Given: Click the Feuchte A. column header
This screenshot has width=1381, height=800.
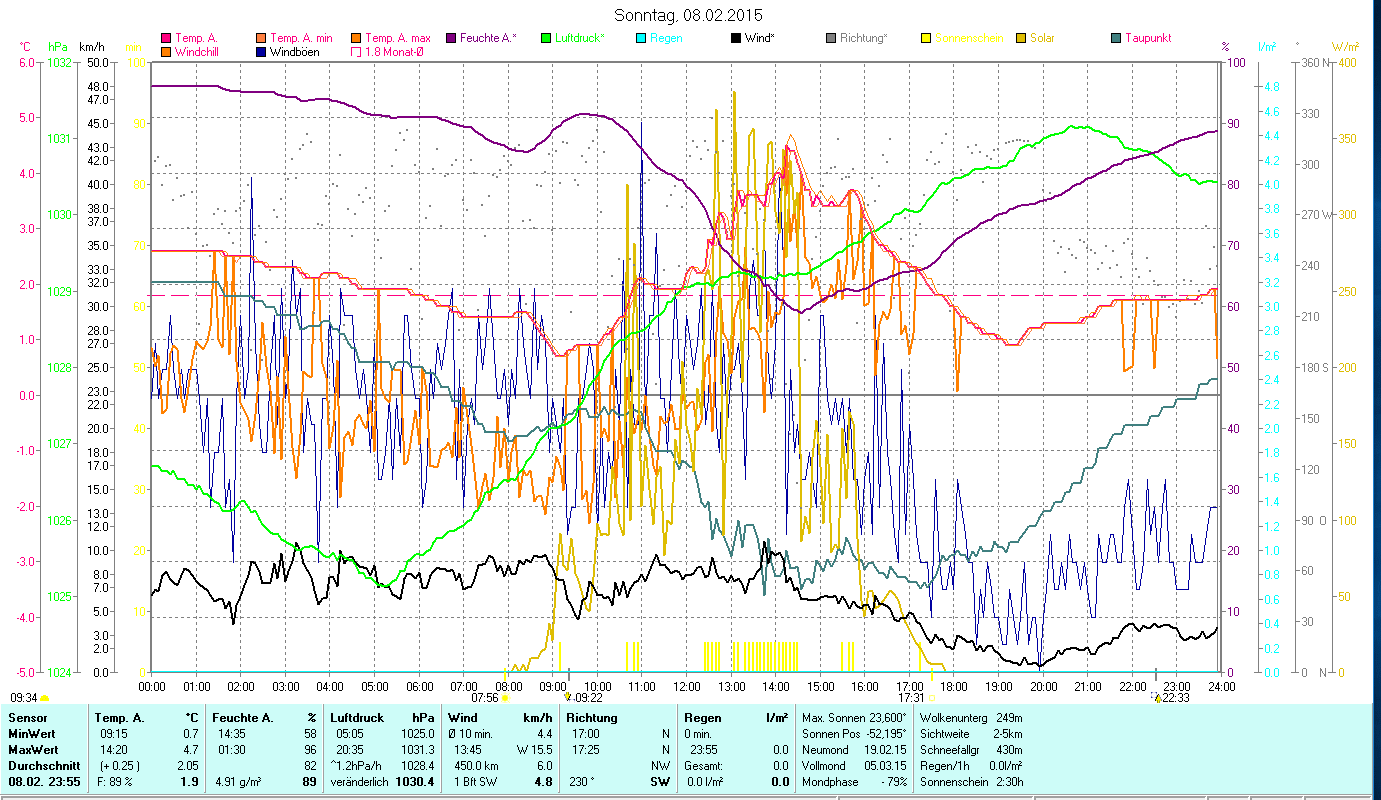Looking at the screenshot, I should (x=244, y=718).
